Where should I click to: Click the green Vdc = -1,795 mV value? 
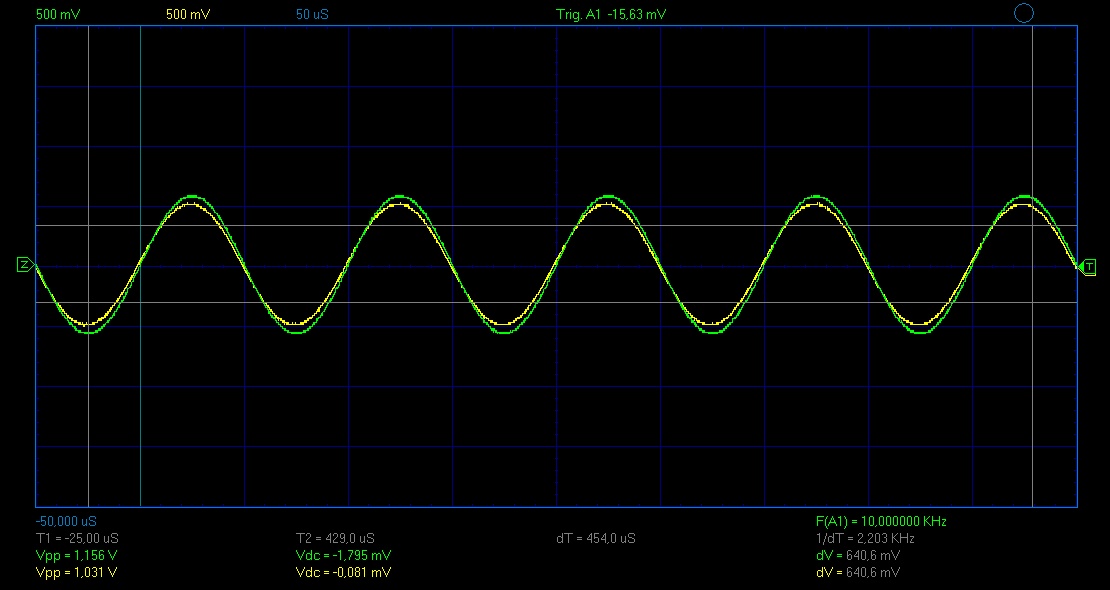[x=343, y=555]
